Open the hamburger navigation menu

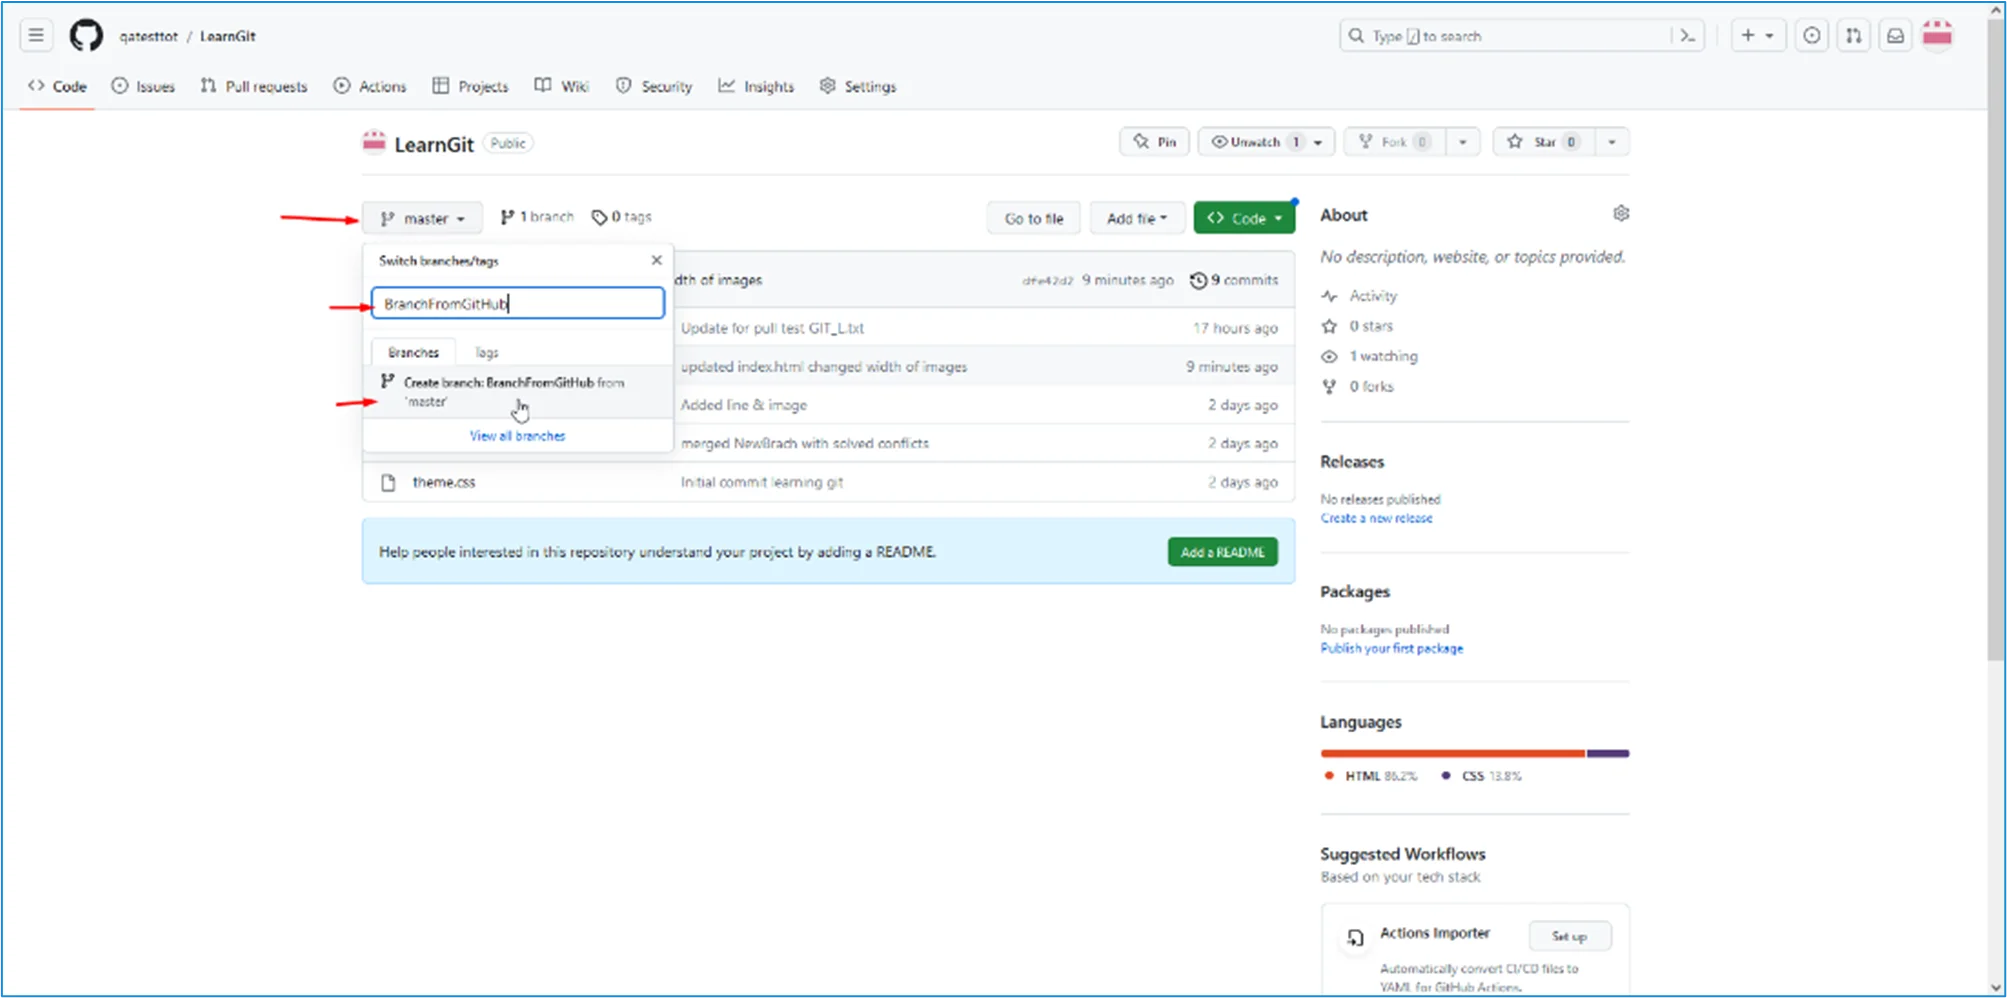tap(36, 36)
